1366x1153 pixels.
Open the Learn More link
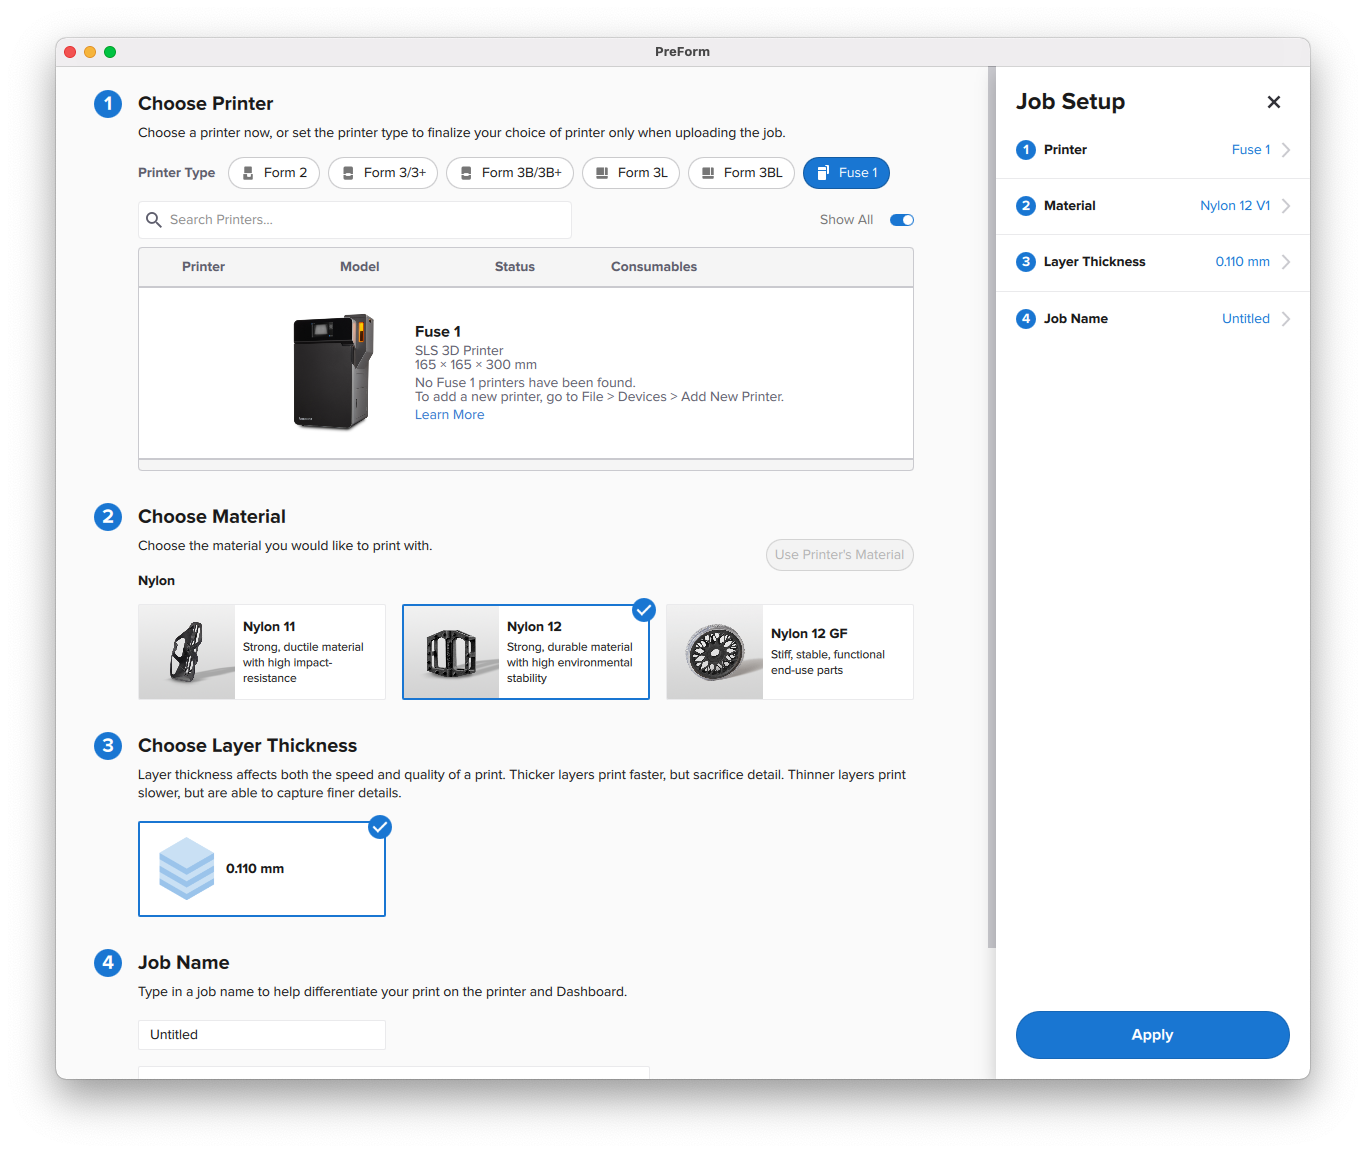click(x=449, y=415)
